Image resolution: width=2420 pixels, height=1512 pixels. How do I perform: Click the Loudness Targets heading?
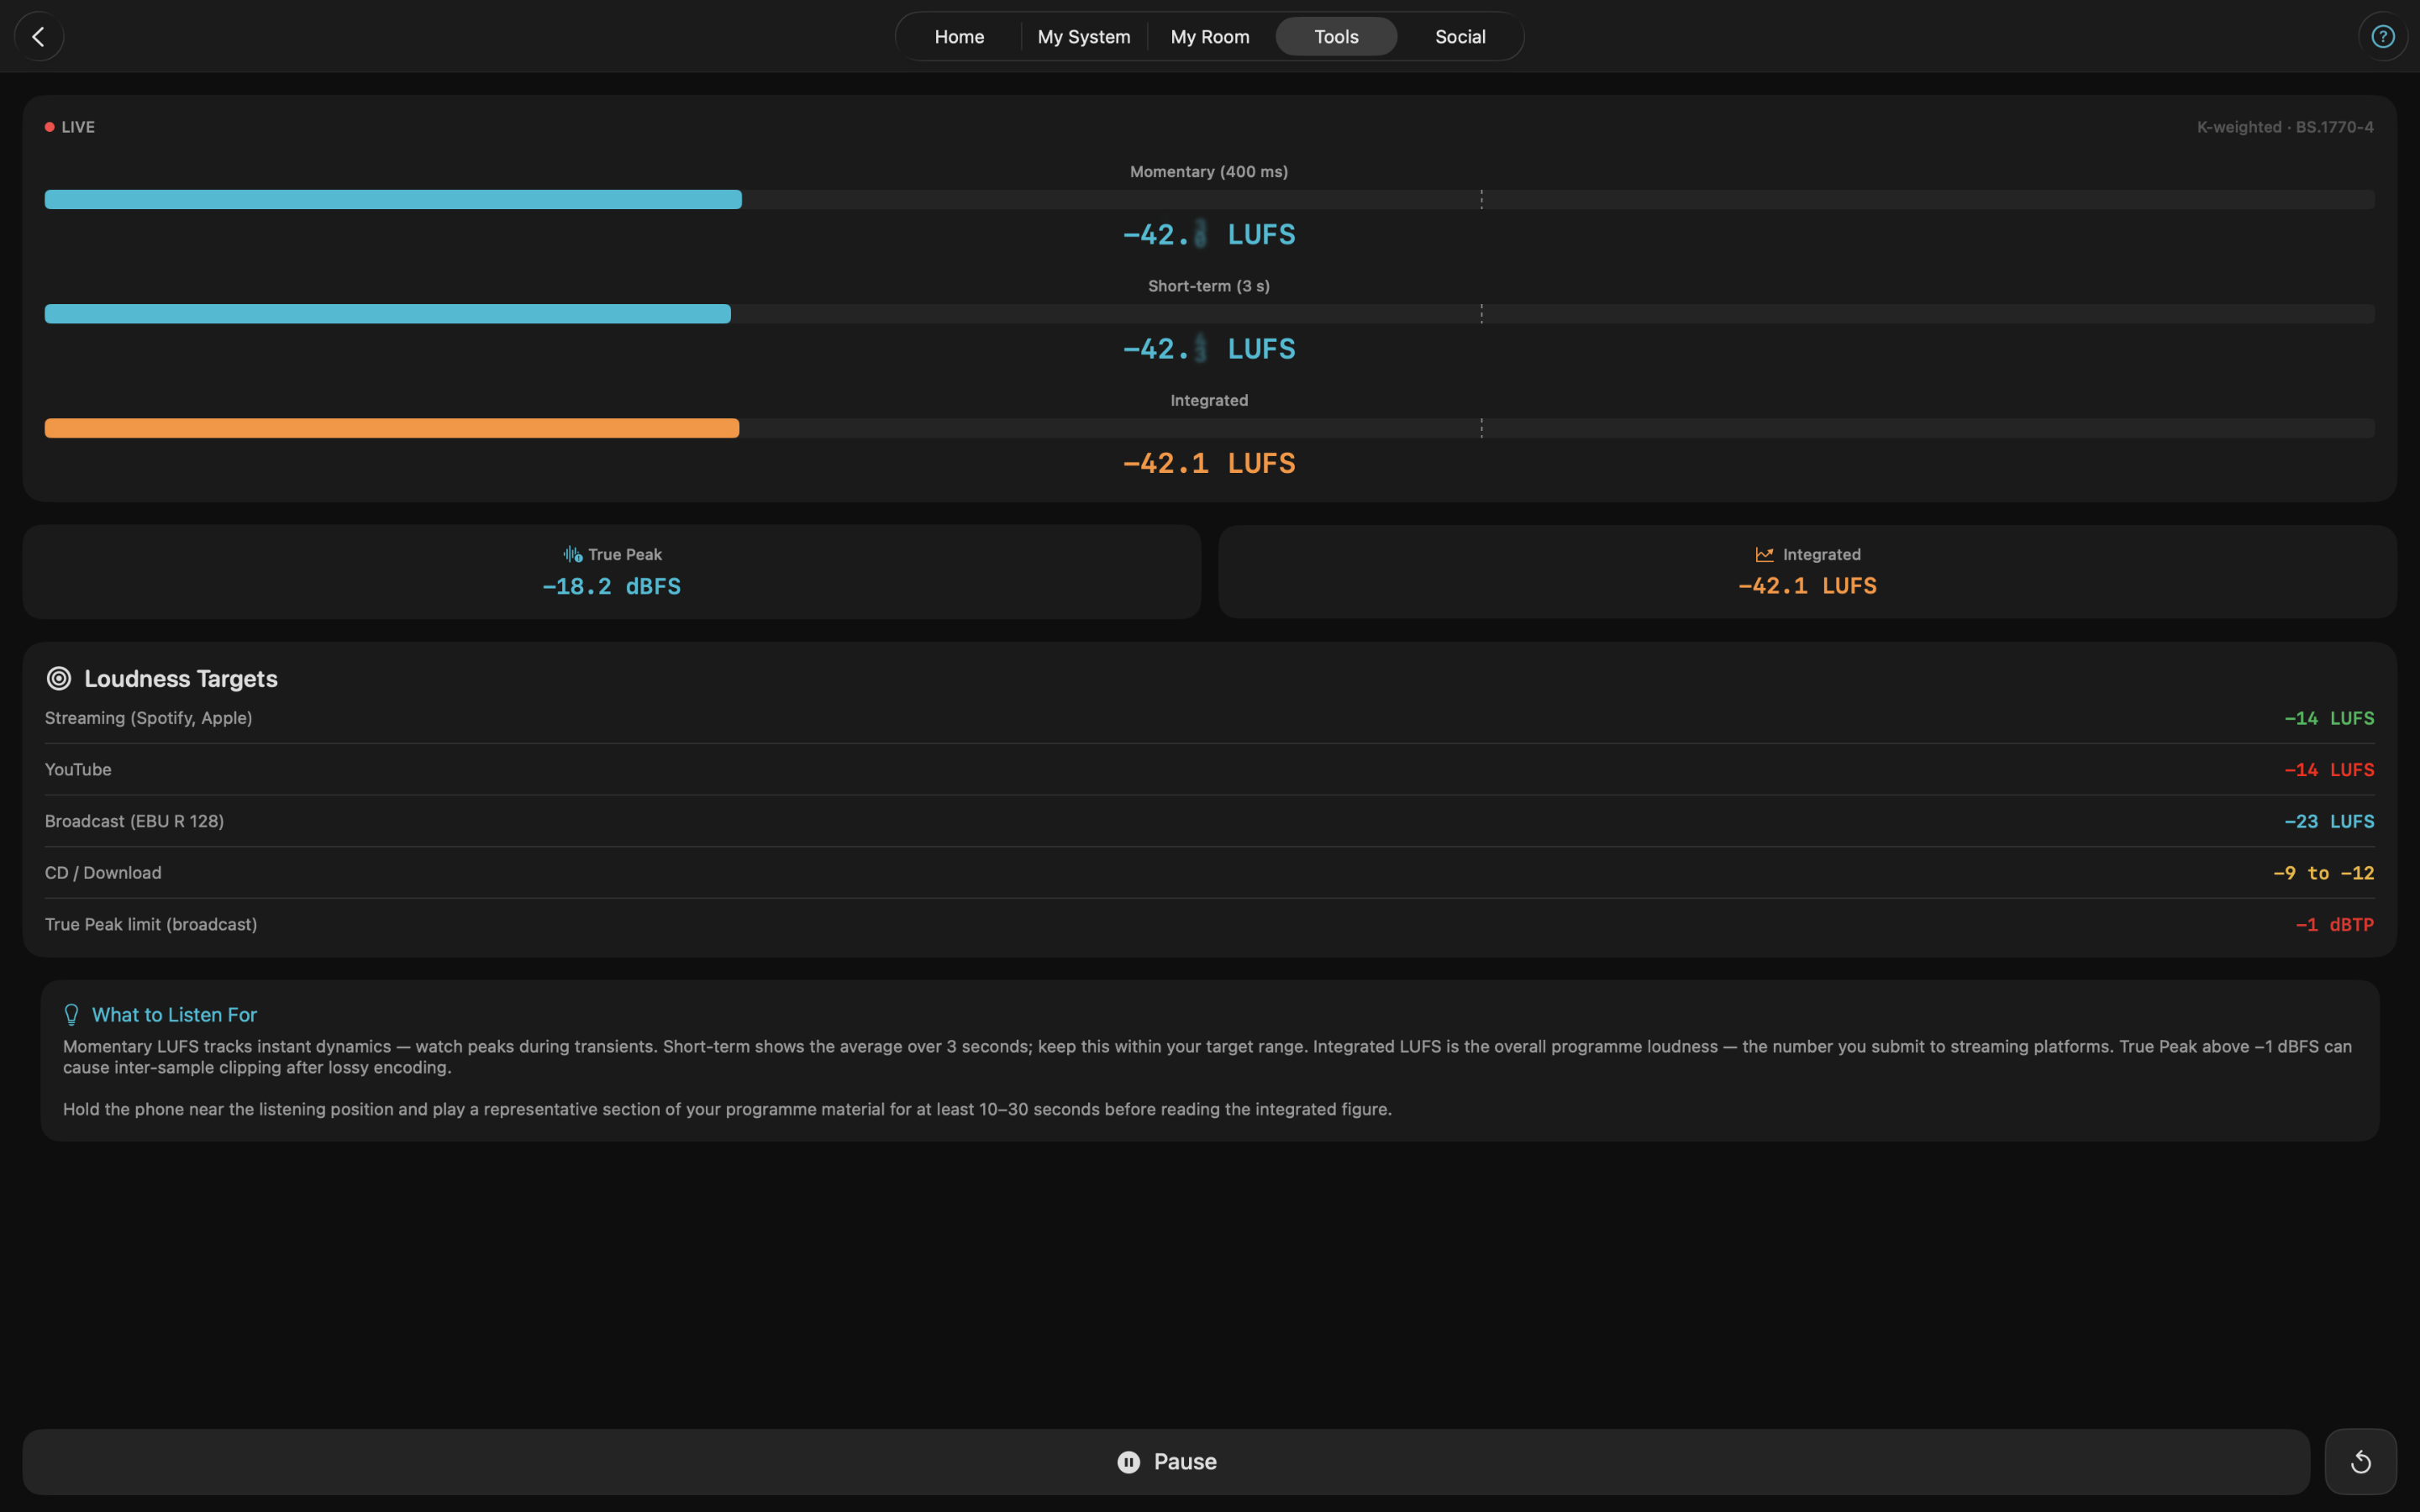click(181, 678)
